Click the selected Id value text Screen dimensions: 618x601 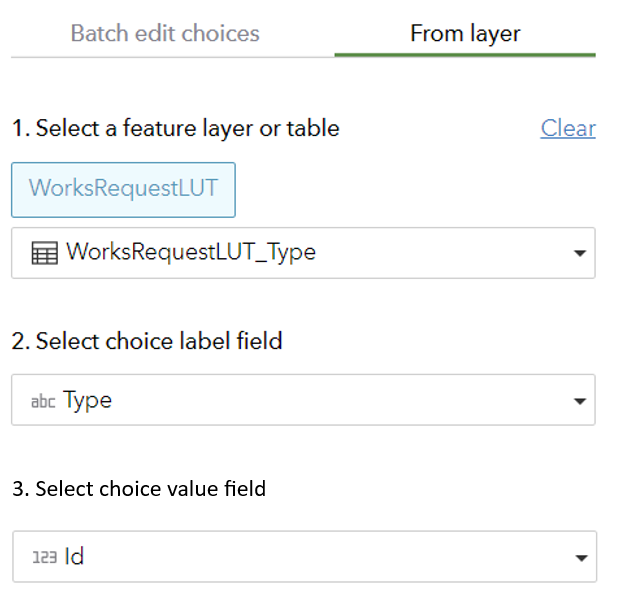pyautogui.click(x=74, y=556)
